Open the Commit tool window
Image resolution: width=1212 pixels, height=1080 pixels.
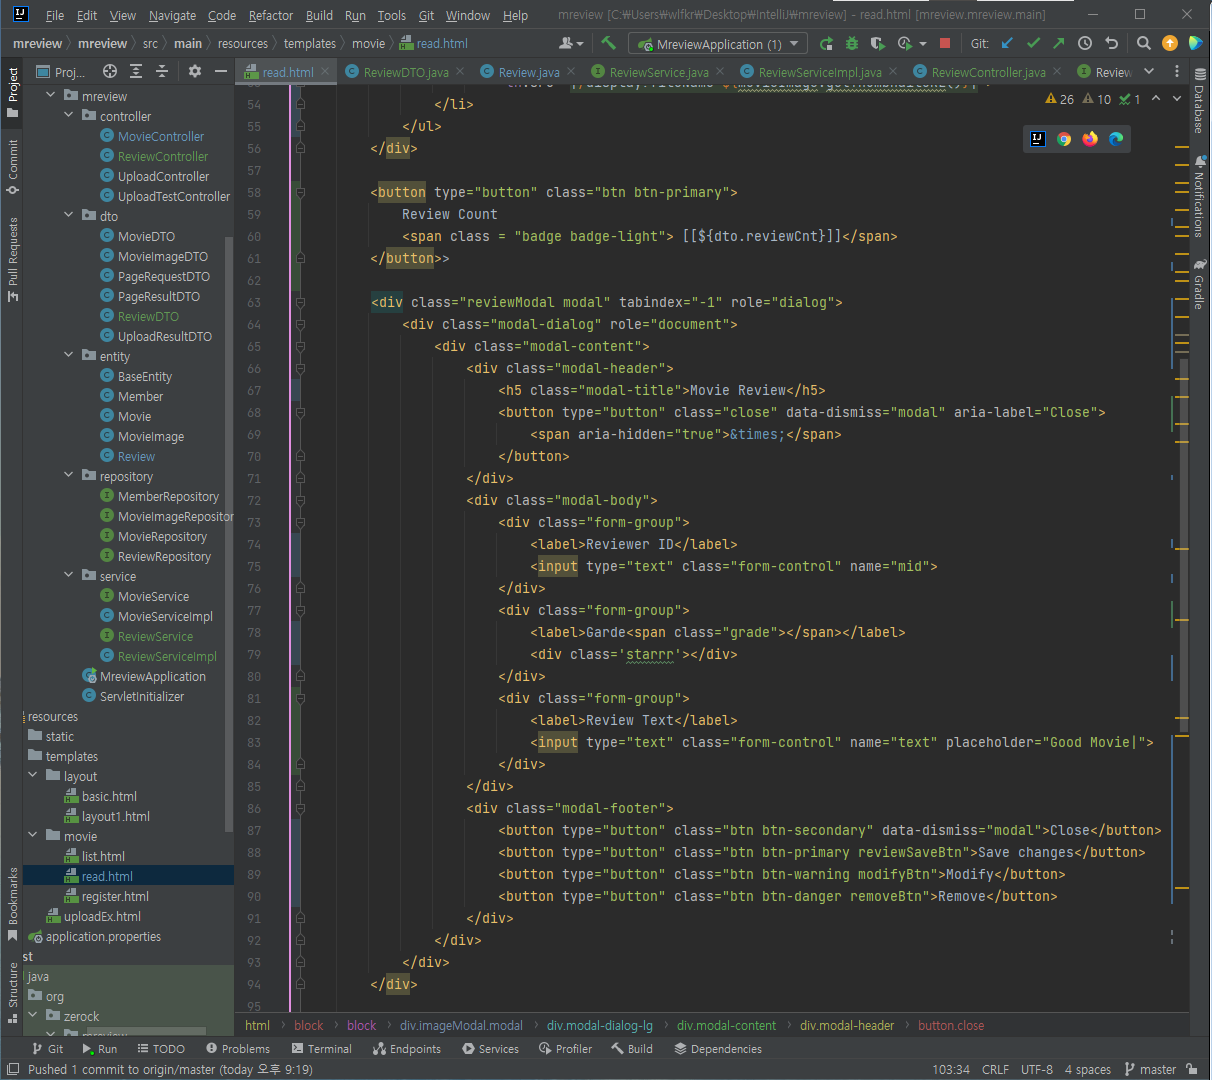point(13,167)
